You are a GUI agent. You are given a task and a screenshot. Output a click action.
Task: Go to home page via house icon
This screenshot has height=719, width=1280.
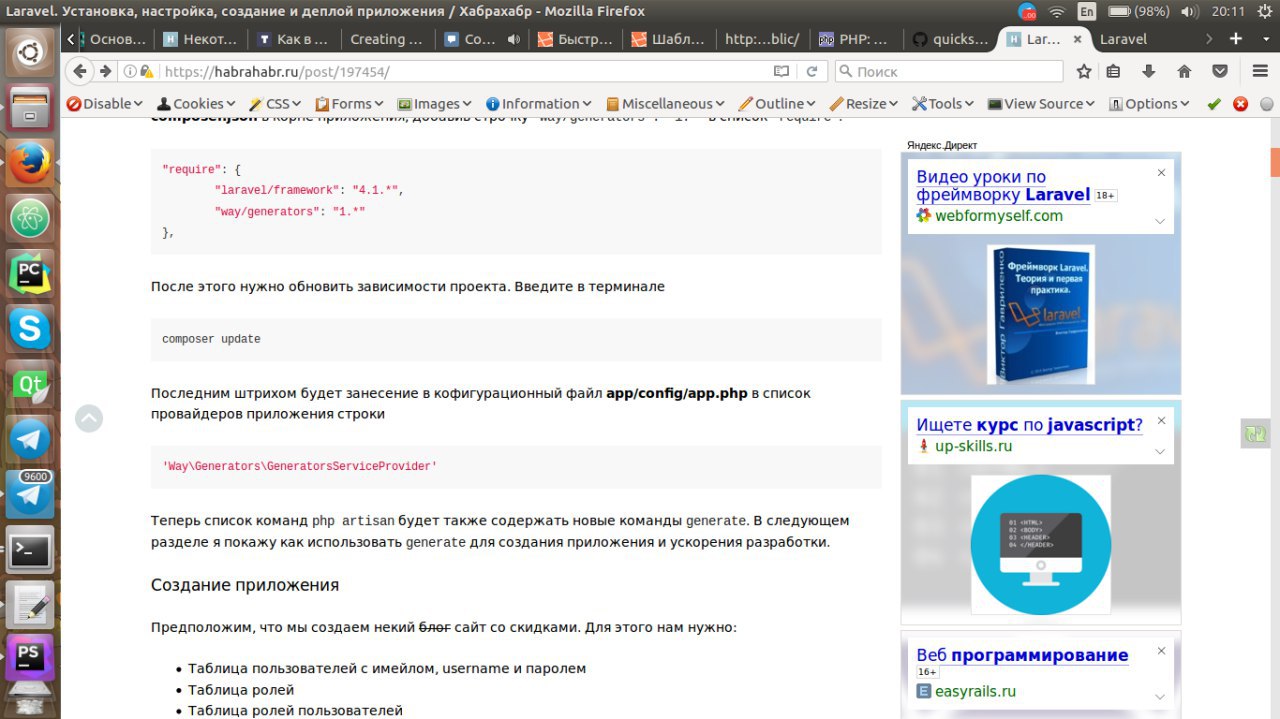[x=1184, y=71]
